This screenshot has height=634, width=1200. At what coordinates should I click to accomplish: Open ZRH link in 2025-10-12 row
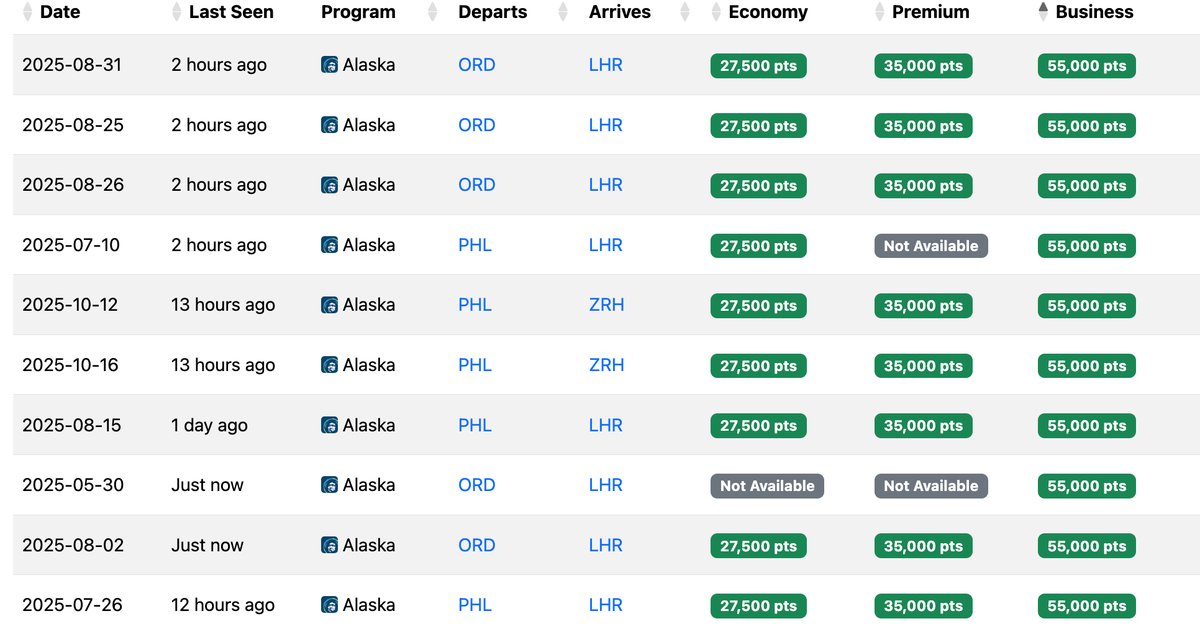pyautogui.click(x=606, y=305)
